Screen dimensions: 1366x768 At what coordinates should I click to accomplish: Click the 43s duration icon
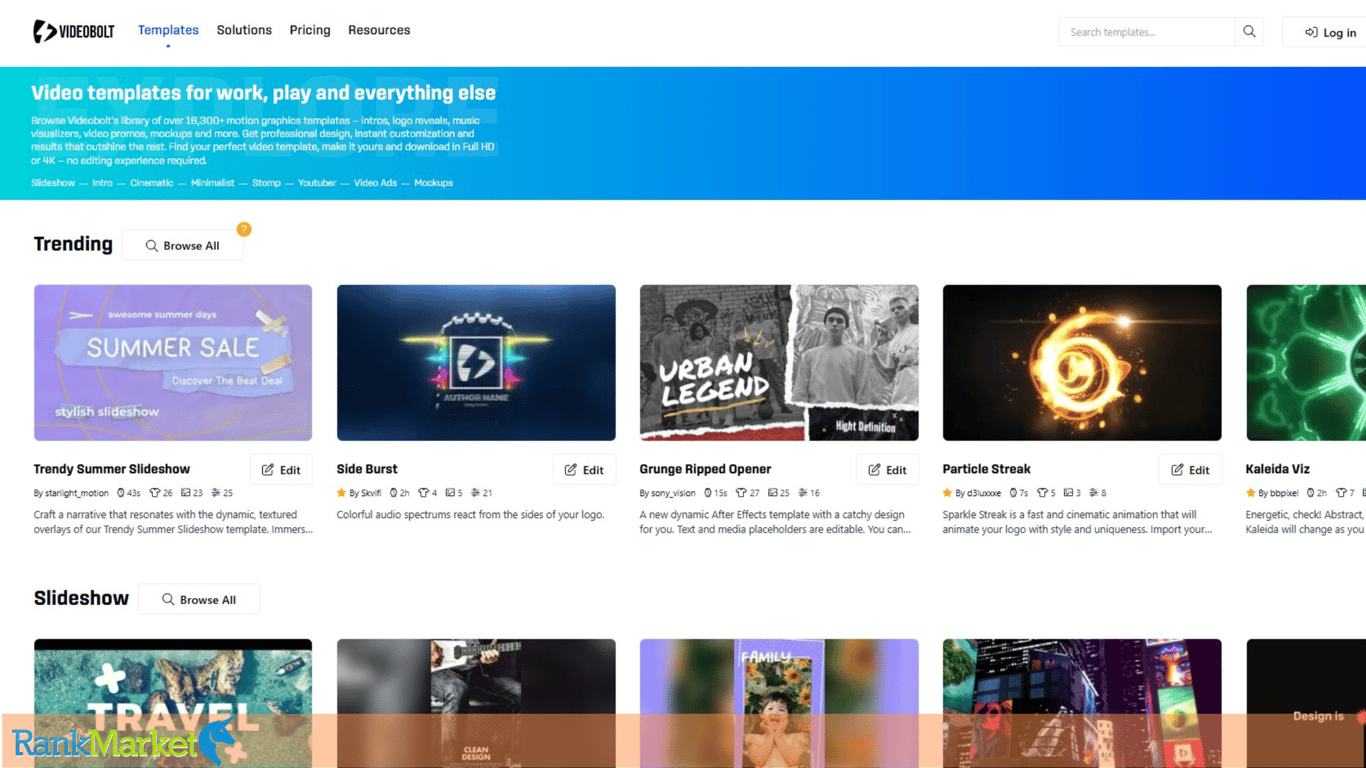(x=121, y=493)
